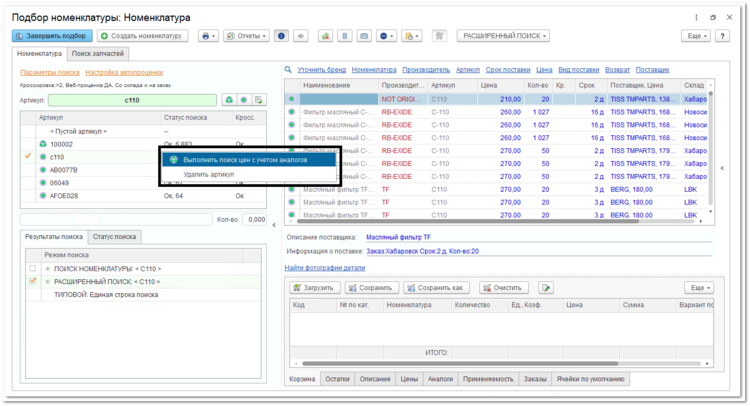Collapse right side panel with arrow
Screen dimensions: 750x406
point(722,168)
